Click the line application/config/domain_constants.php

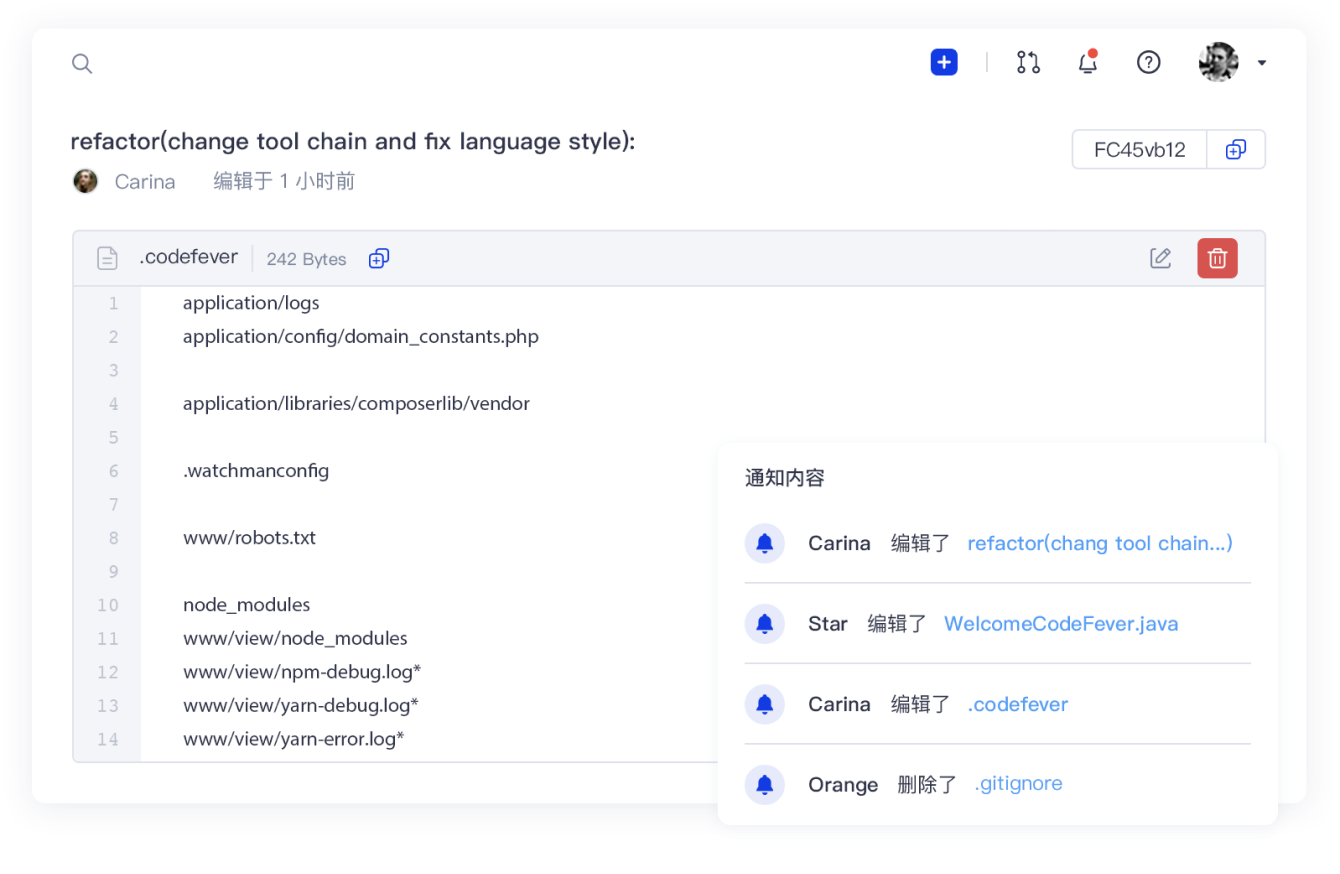click(x=361, y=337)
